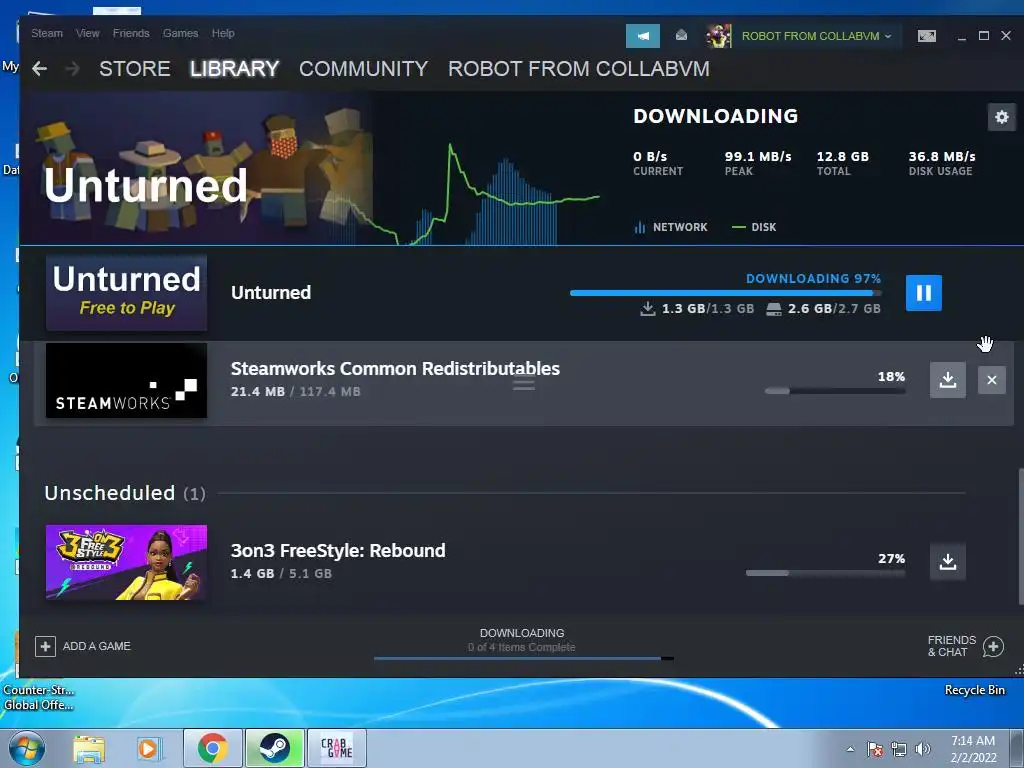
Task: Open download settings gear icon
Action: [1002, 118]
